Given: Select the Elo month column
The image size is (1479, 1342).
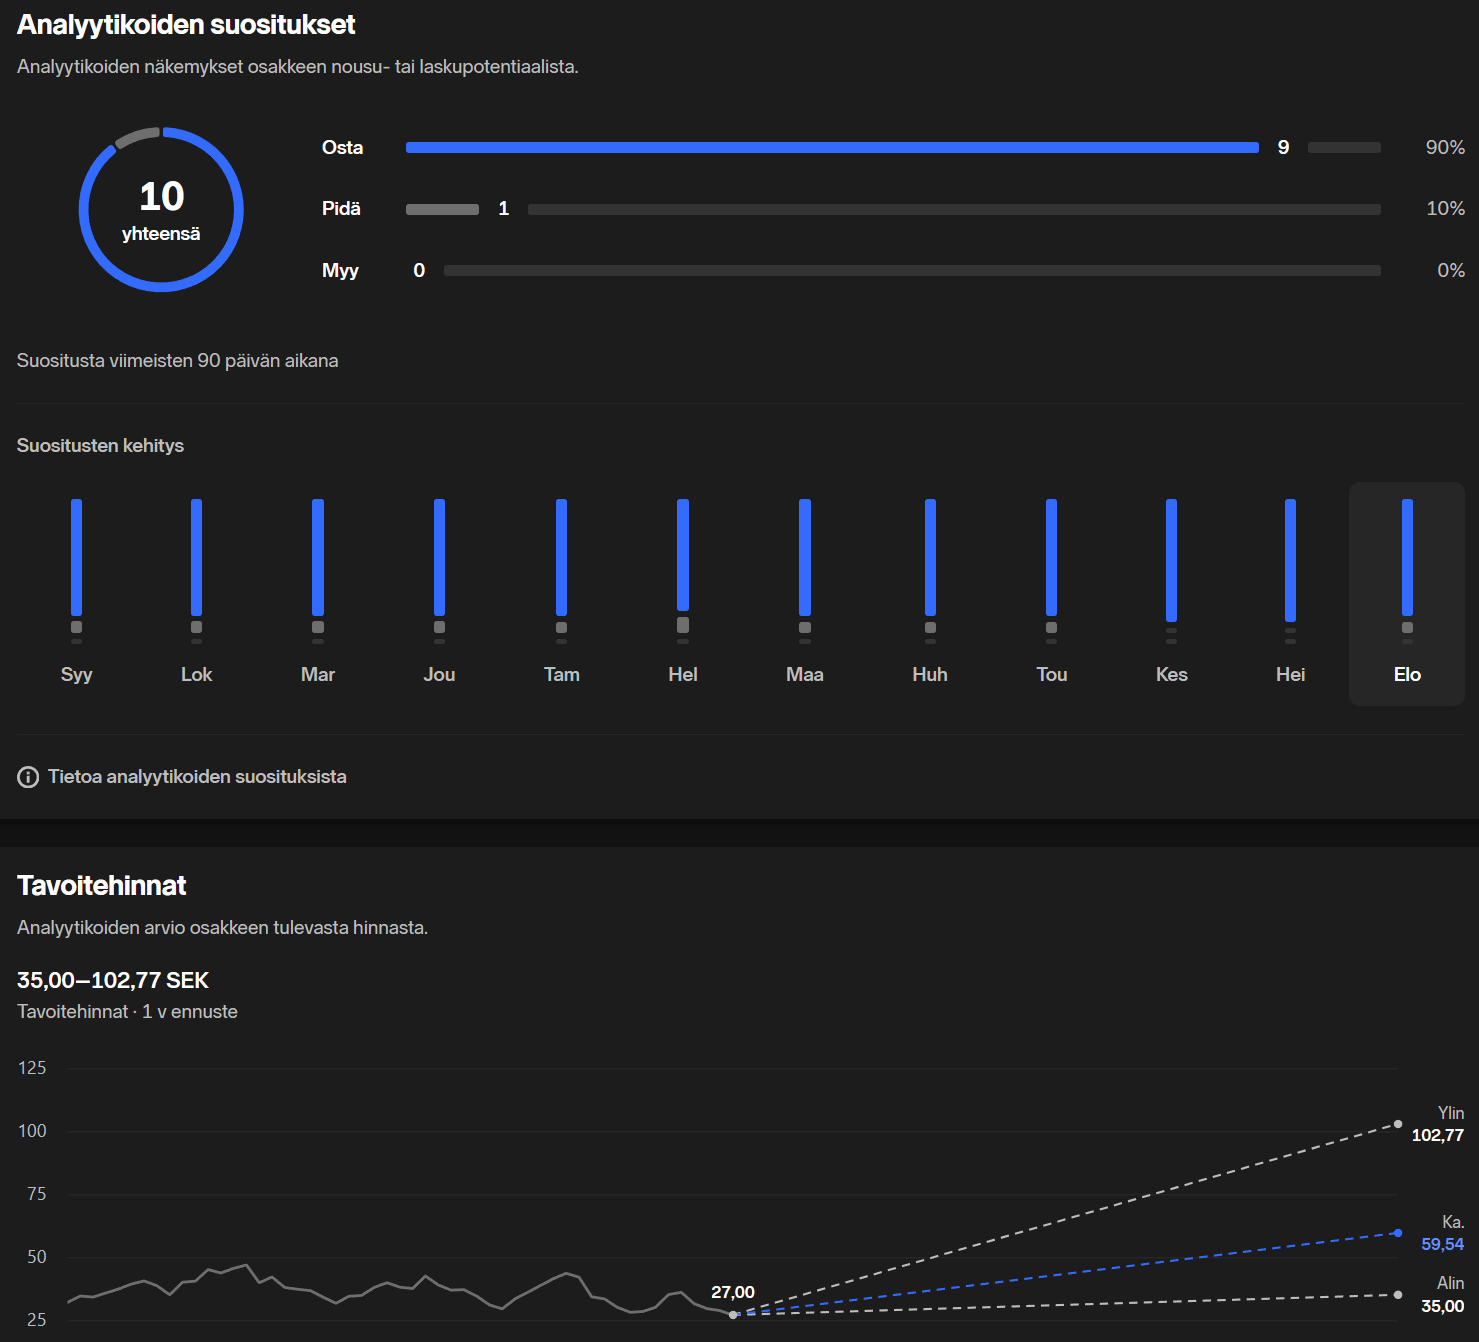Looking at the screenshot, I should 1406,593.
